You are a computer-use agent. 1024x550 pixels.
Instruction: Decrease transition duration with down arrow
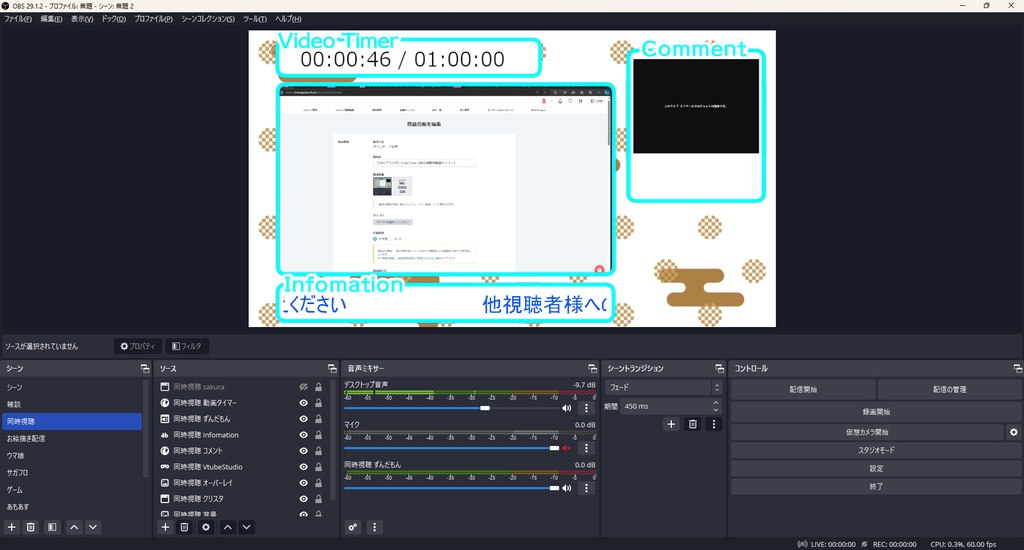[716, 410]
